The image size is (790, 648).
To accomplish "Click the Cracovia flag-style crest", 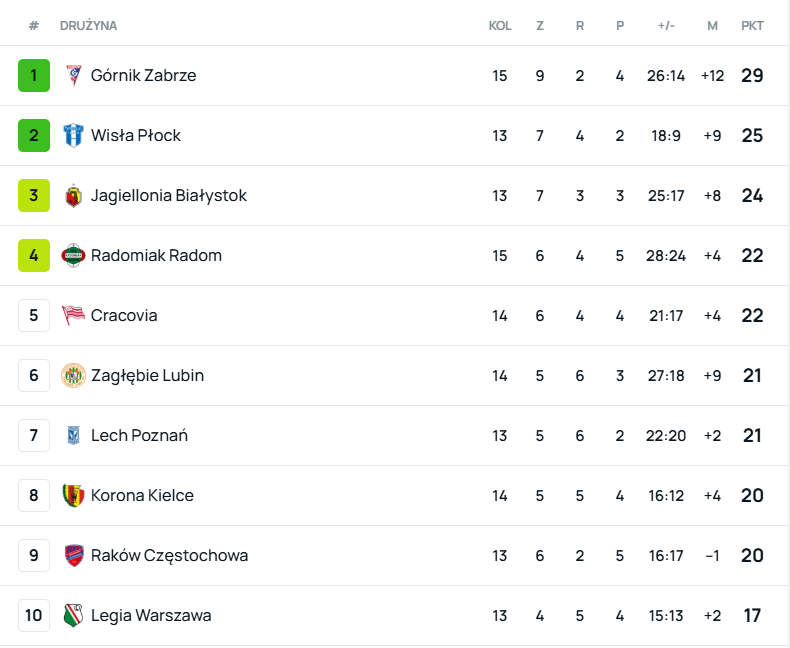I will coord(74,315).
